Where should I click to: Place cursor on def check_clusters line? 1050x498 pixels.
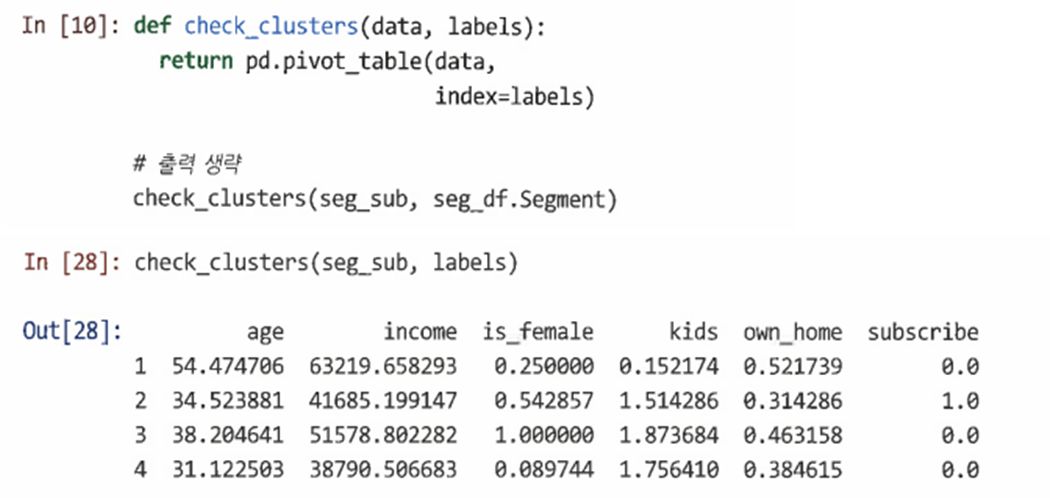tap(340, 26)
